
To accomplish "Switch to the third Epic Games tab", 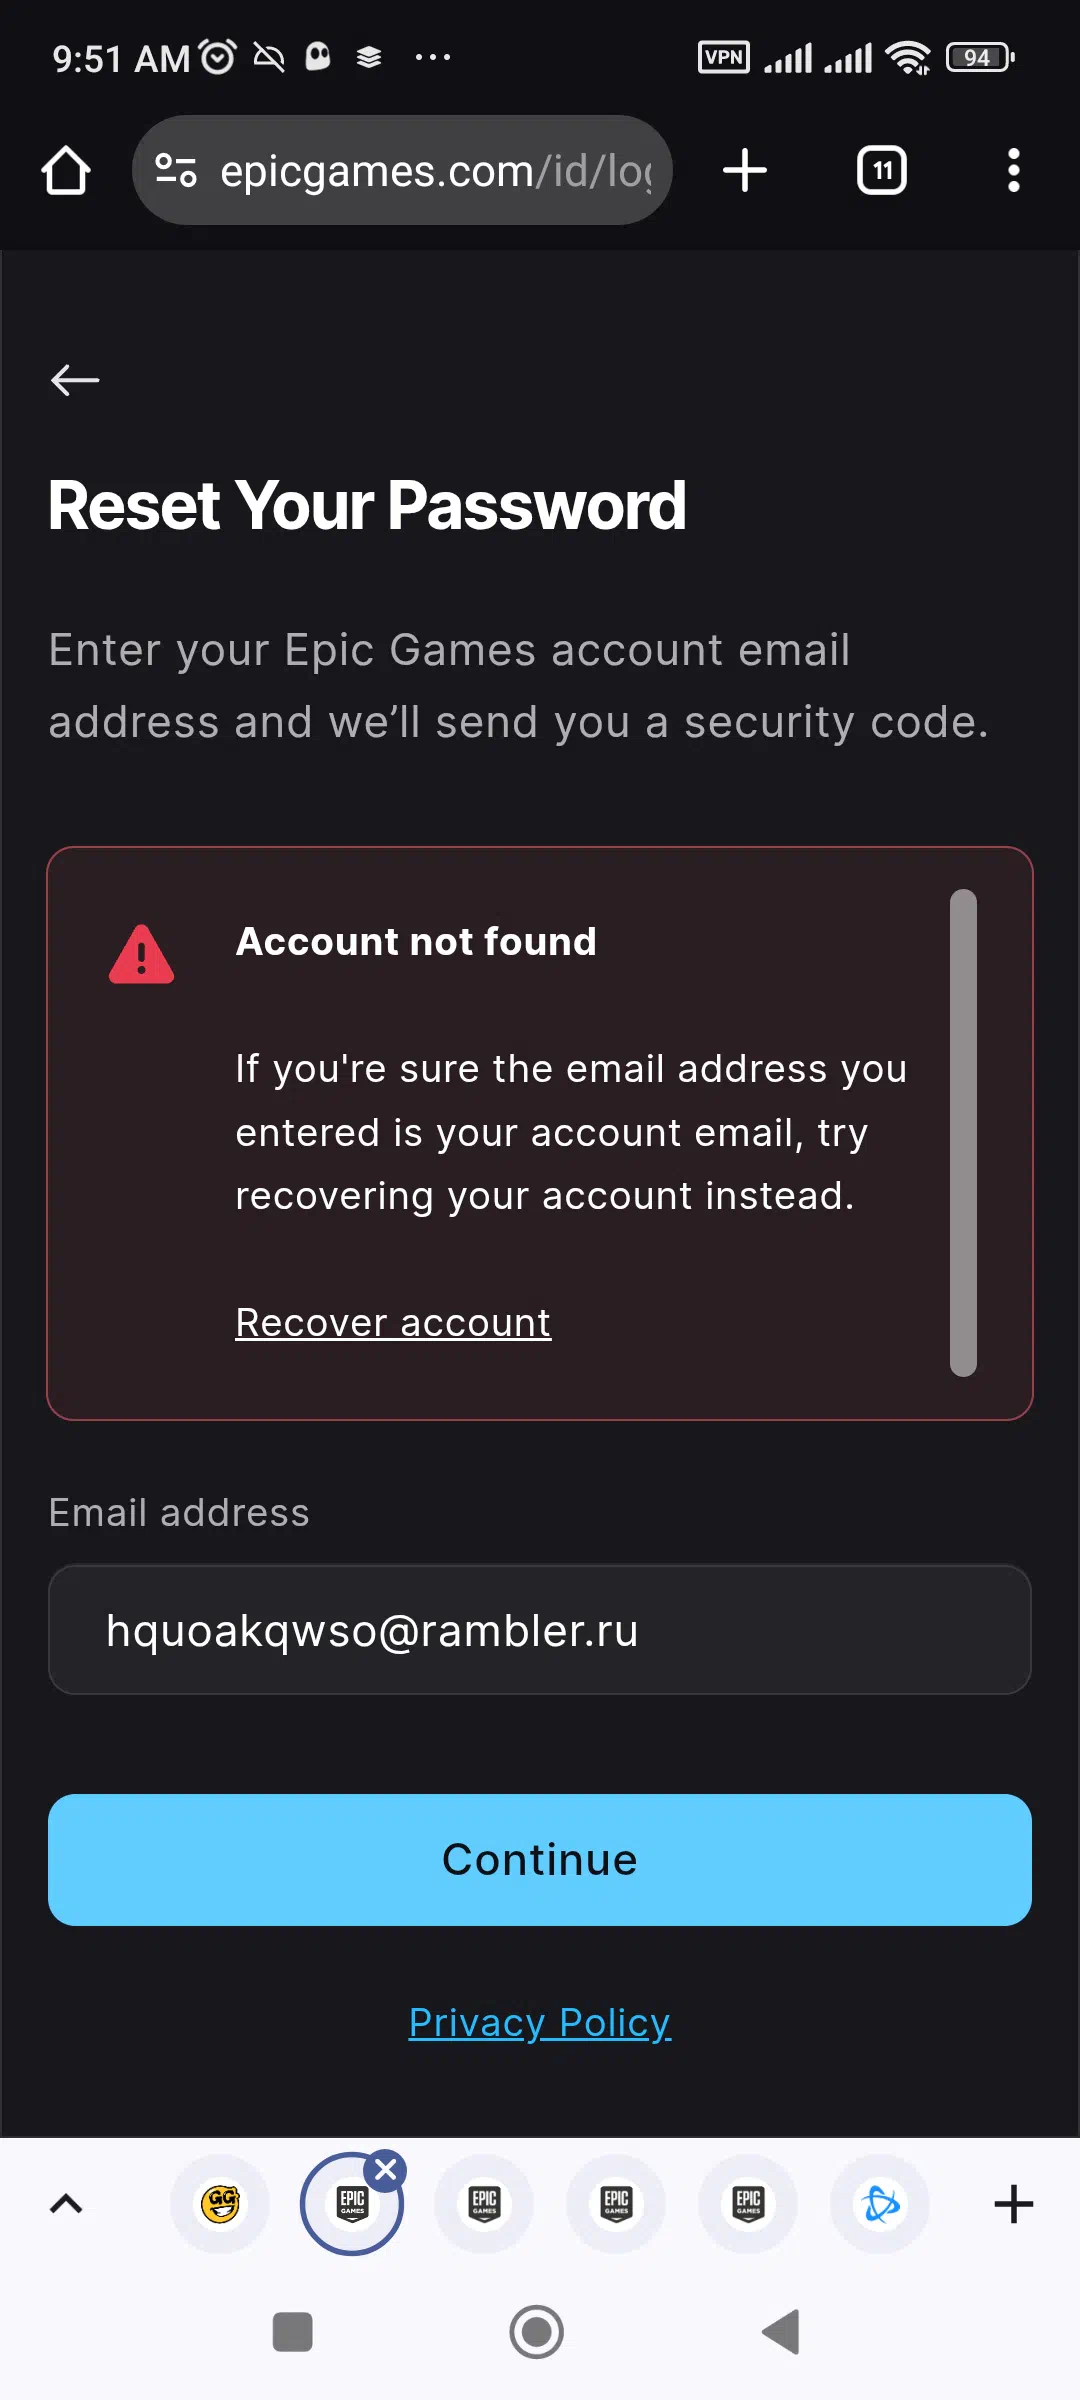I will [616, 2204].
